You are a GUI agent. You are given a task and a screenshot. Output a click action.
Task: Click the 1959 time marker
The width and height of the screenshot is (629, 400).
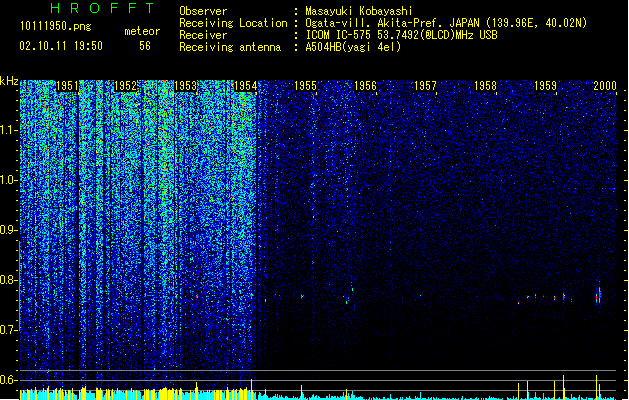(x=546, y=86)
